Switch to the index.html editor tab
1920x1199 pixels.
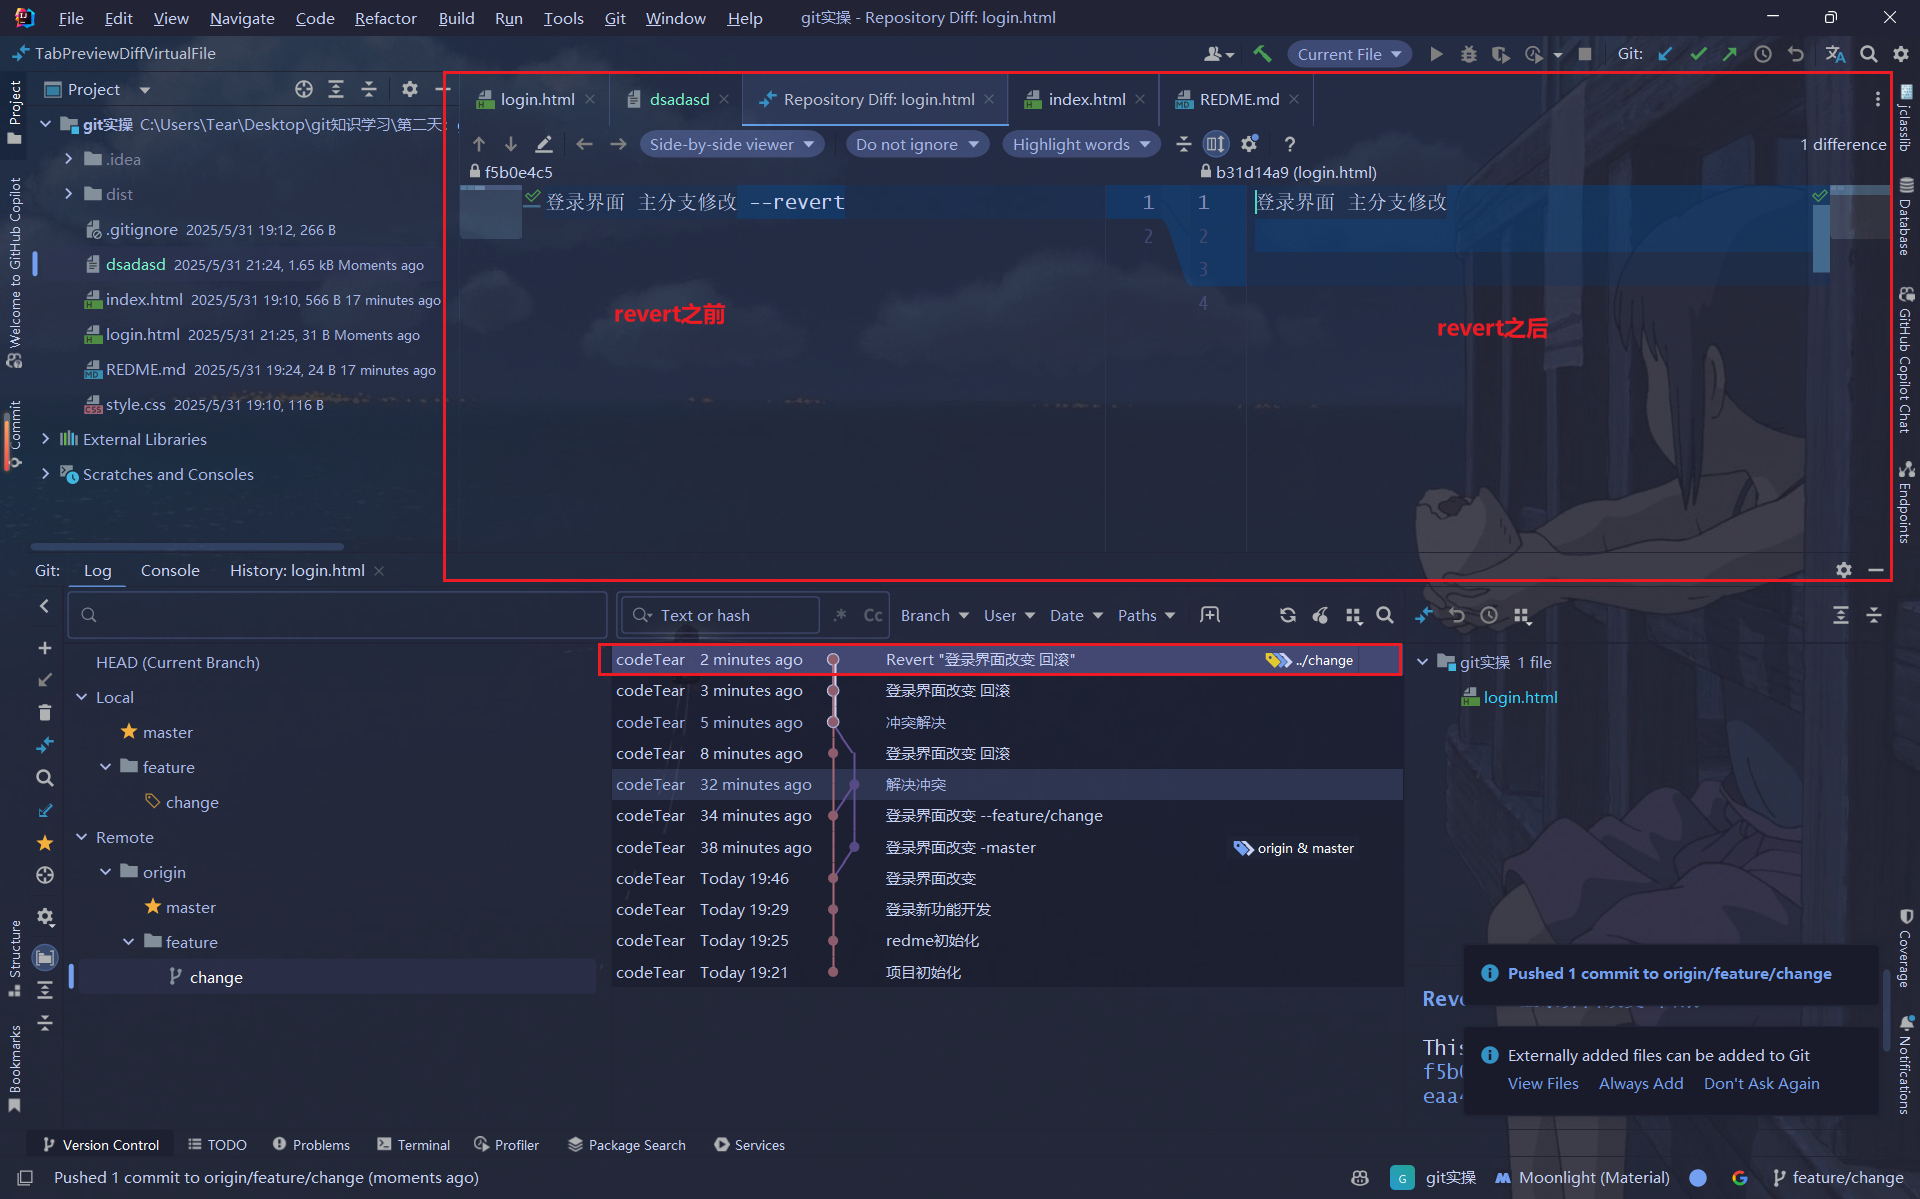coord(1086,99)
